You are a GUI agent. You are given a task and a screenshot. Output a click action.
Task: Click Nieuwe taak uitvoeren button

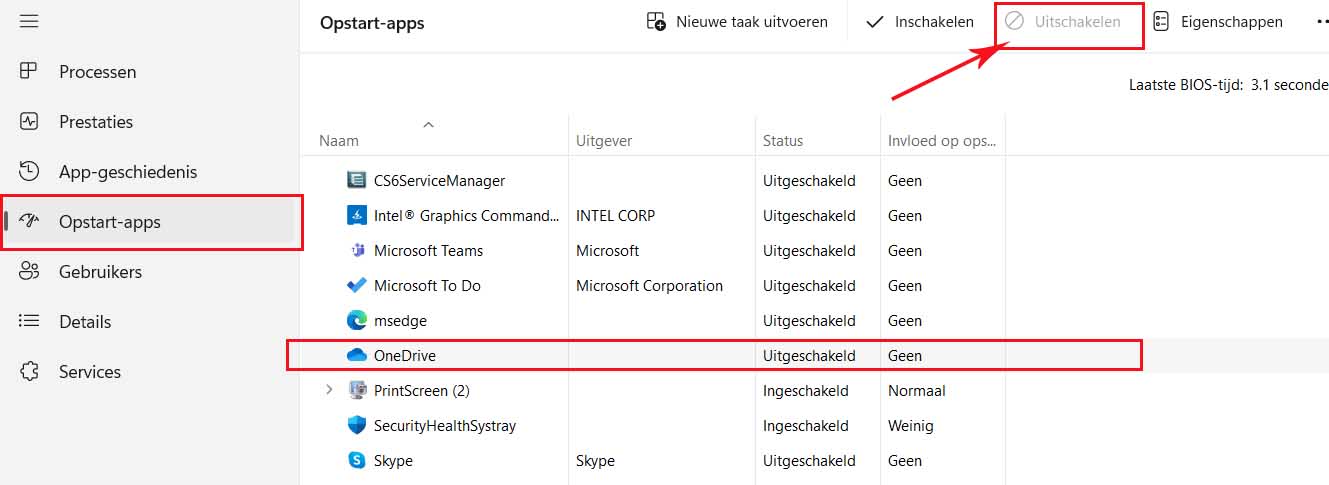click(x=737, y=22)
